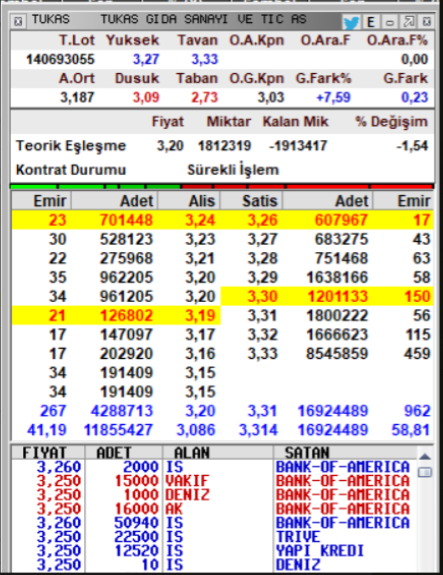Select trade with TRIVE seller
The width and height of the screenshot is (443, 575).
[x=214, y=536]
